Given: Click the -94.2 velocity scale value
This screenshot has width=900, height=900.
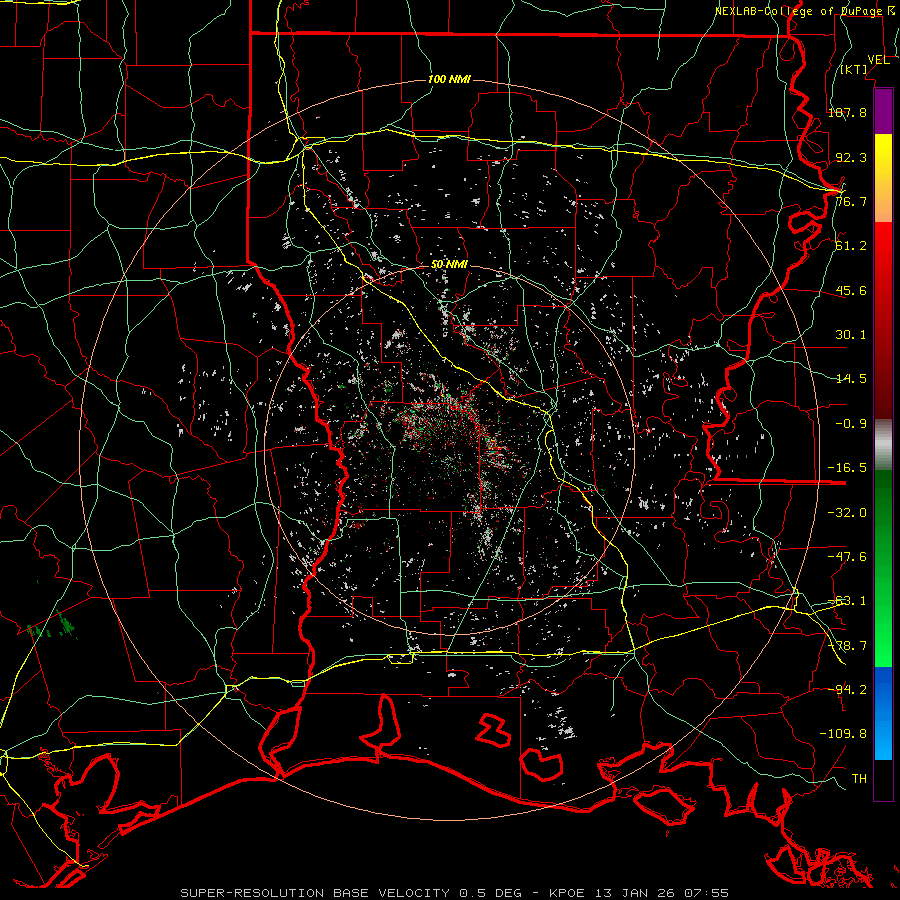Looking at the screenshot, I should (847, 689).
